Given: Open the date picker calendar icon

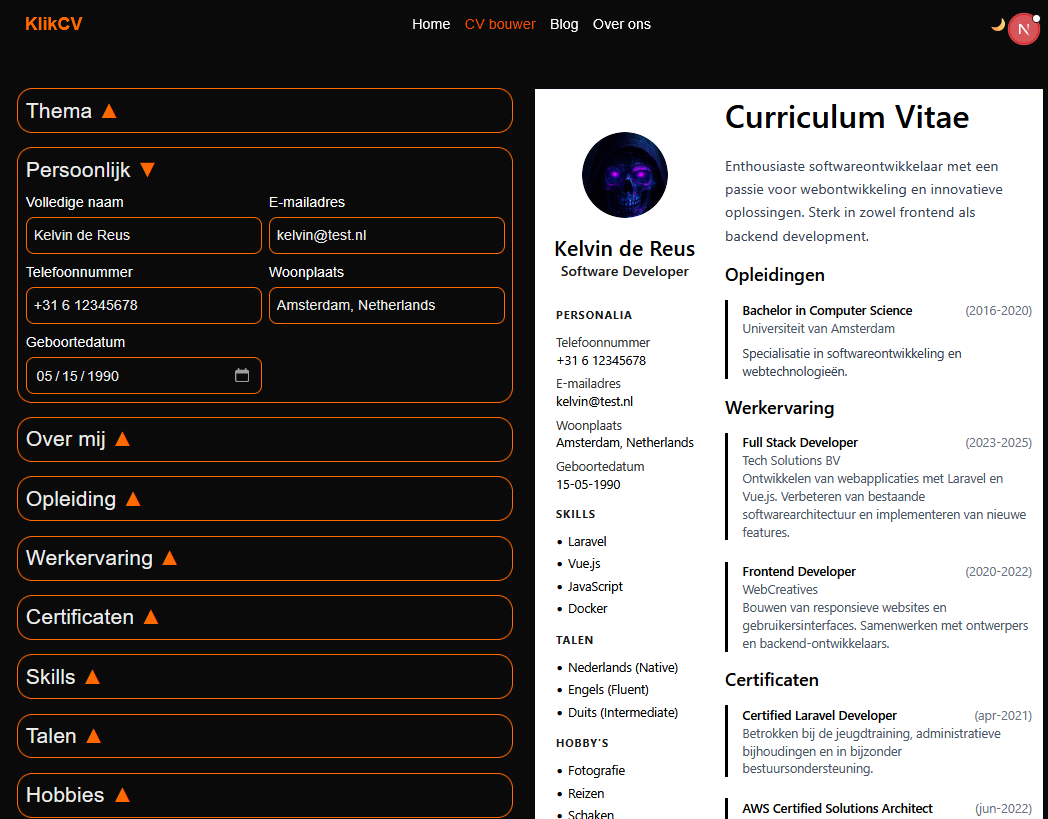Looking at the screenshot, I should pyautogui.click(x=242, y=375).
